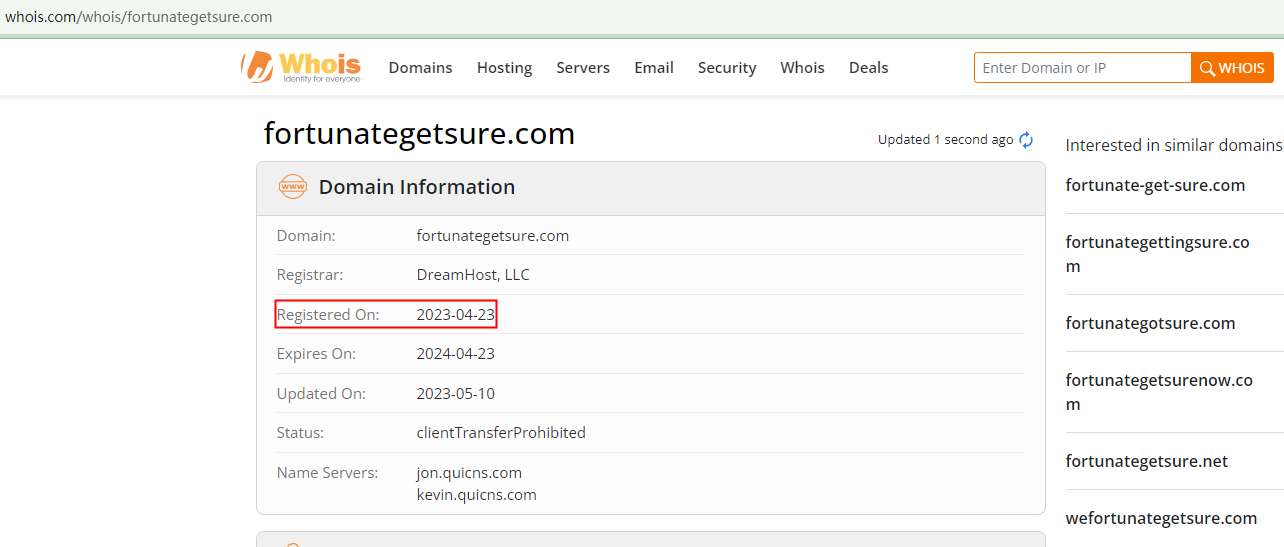Focus the Enter Domain or IP field
The image size is (1284, 547).
1082,68
